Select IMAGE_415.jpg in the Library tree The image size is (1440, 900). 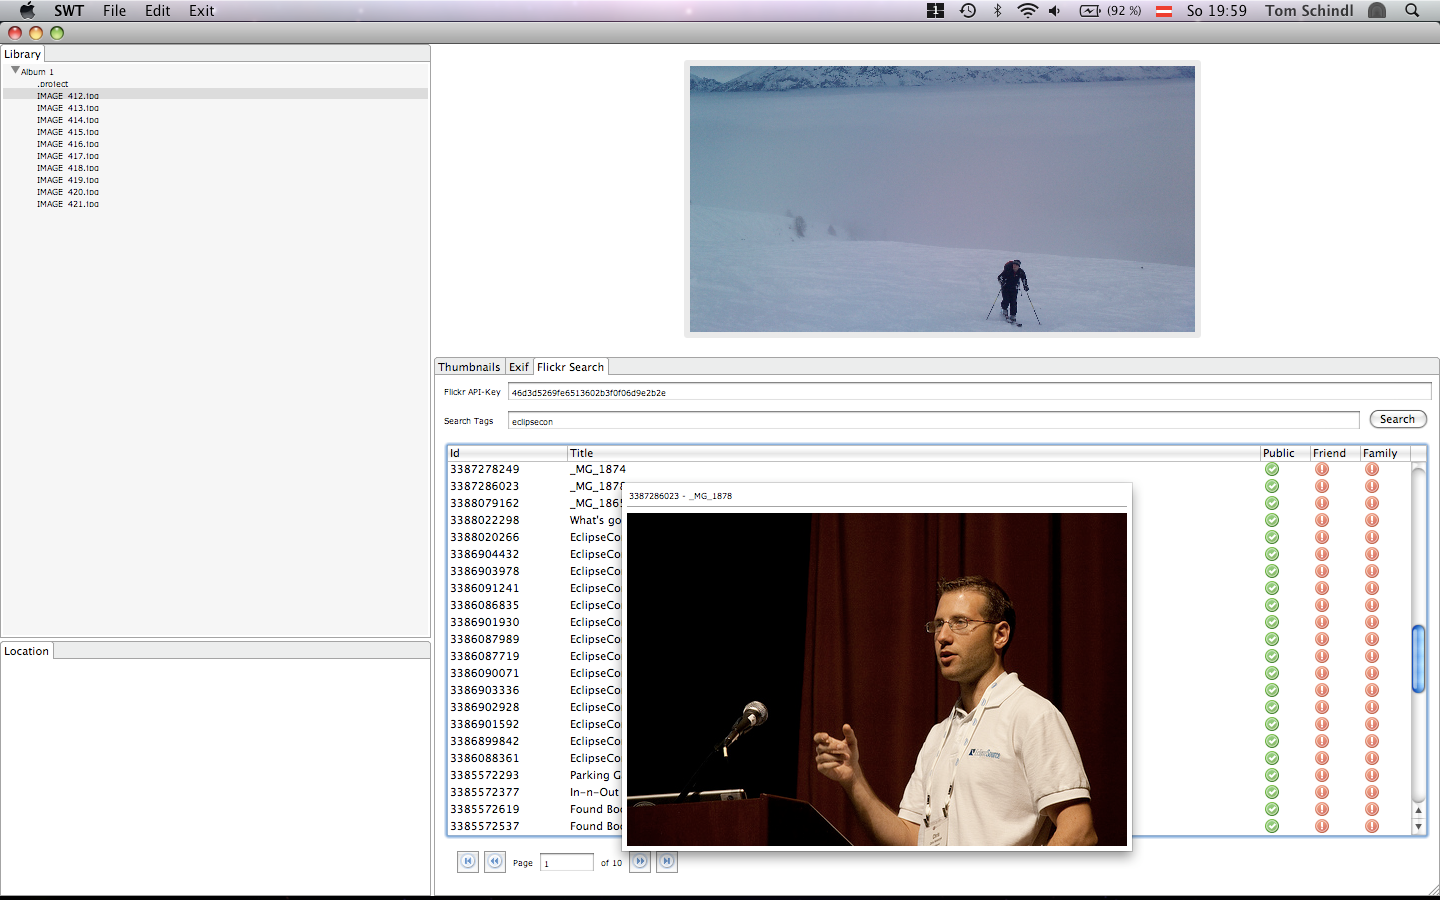pos(68,132)
